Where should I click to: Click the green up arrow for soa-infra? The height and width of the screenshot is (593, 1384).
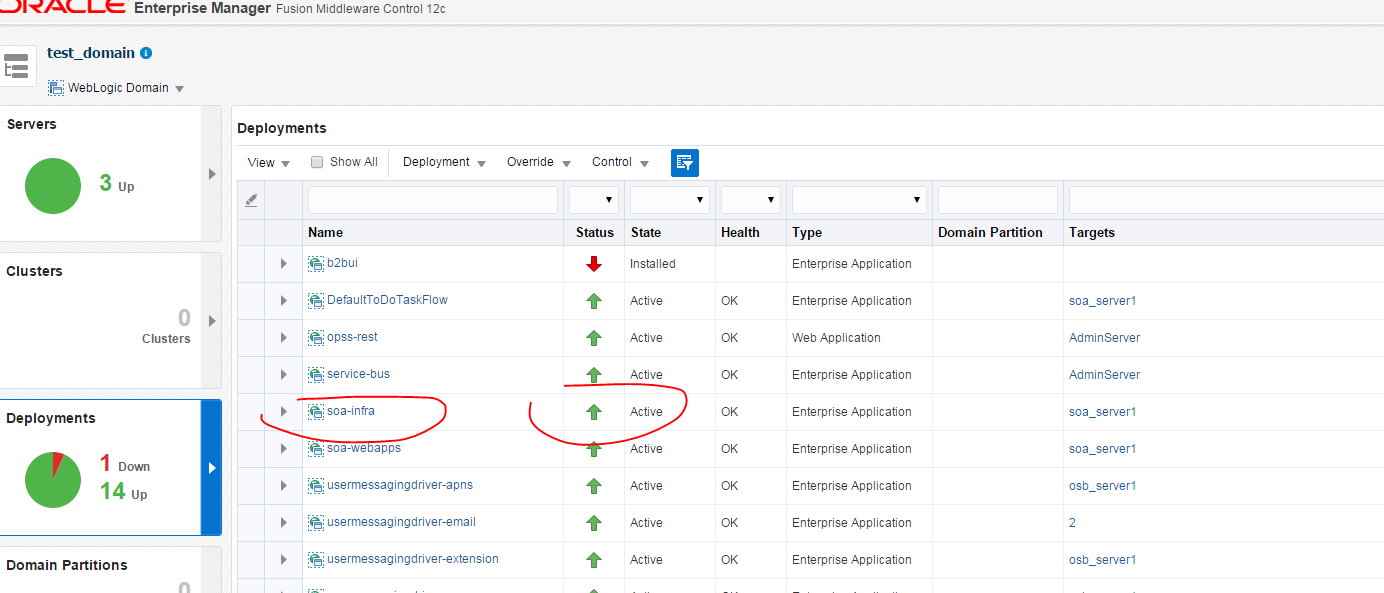coord(594,412)
